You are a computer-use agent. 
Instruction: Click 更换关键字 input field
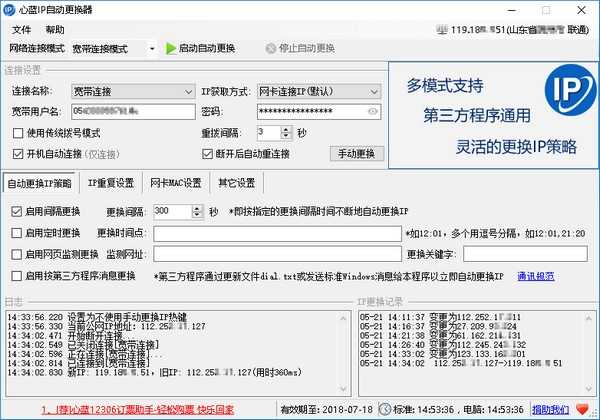[525, 254]
